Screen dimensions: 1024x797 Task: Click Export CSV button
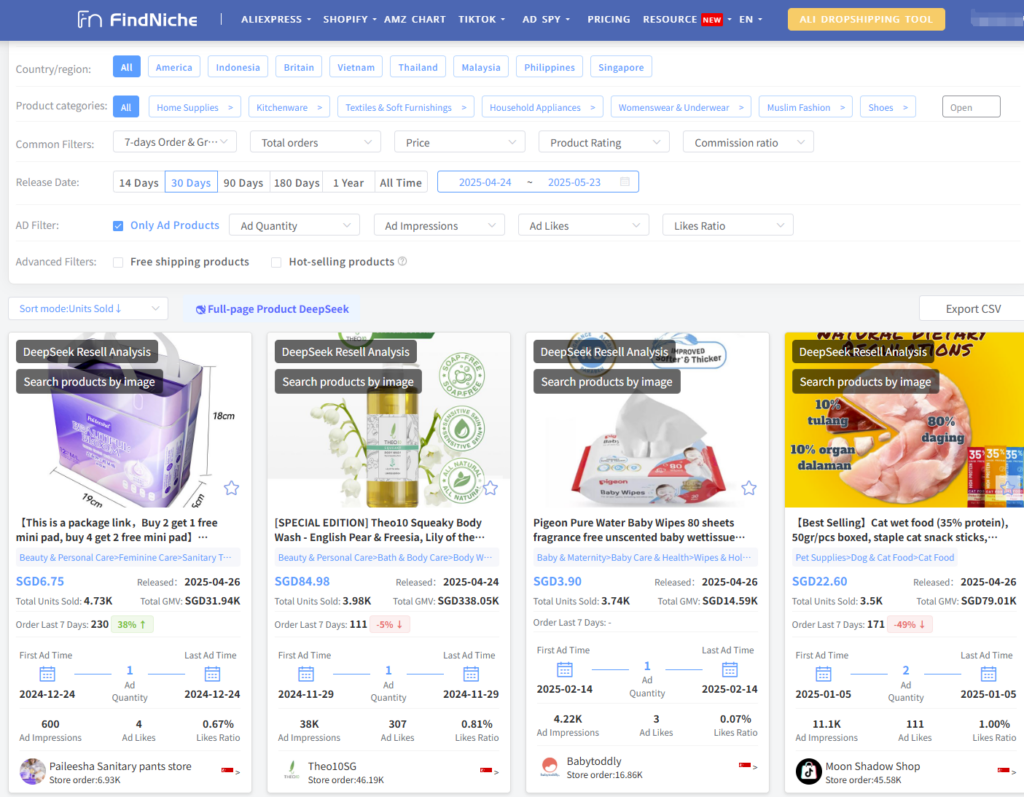click(972, 308)
